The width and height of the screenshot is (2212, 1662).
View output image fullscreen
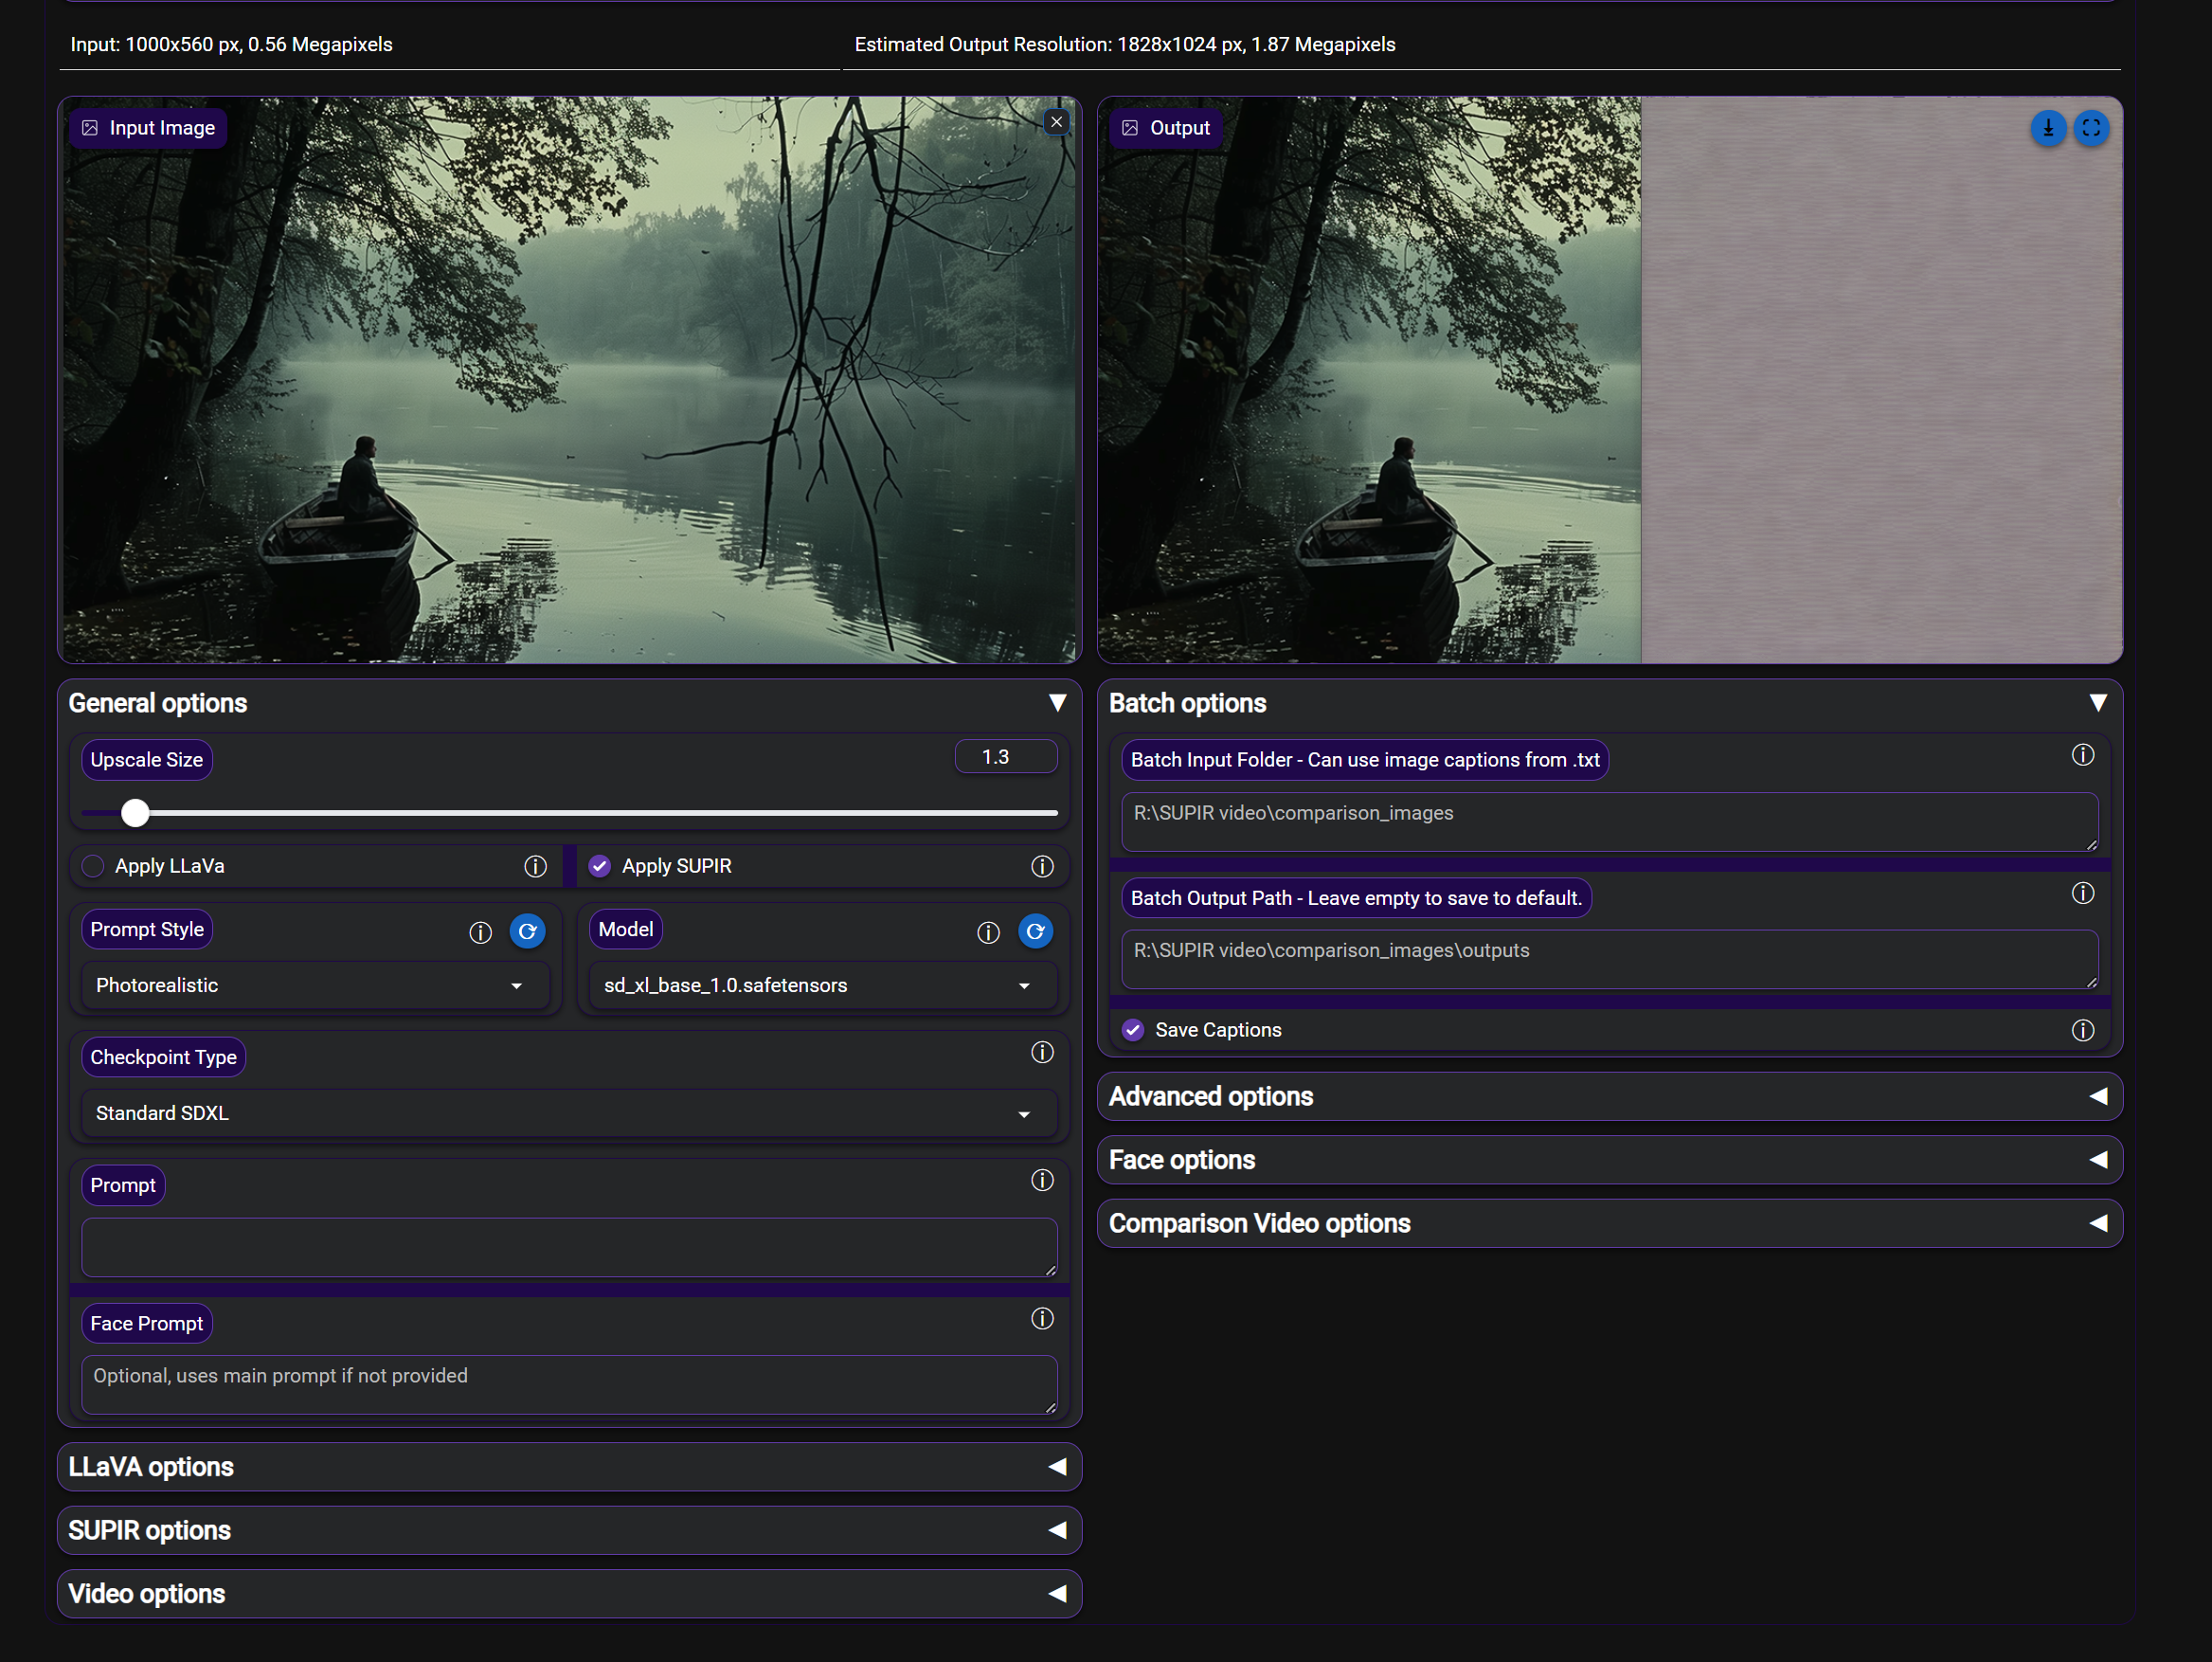click(x=2090, y=128)
